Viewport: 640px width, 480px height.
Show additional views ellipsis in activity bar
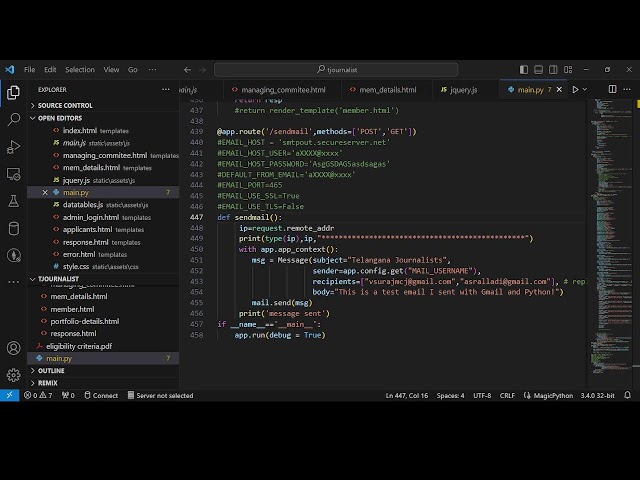13,282
